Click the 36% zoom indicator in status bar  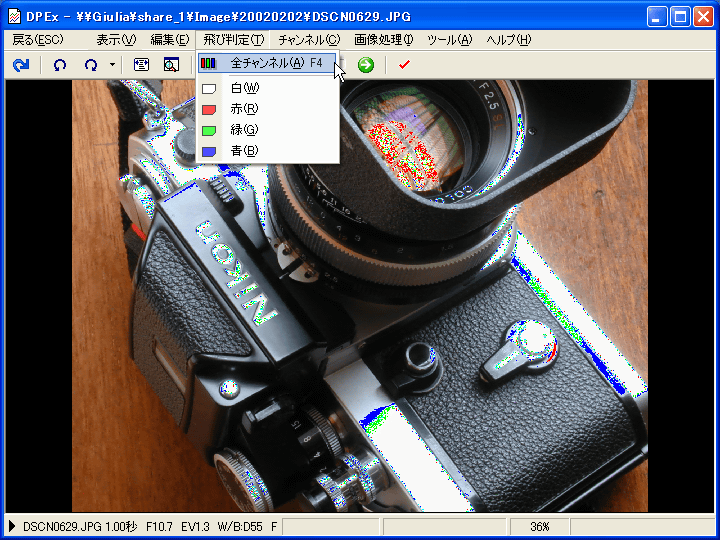point(540,526)
